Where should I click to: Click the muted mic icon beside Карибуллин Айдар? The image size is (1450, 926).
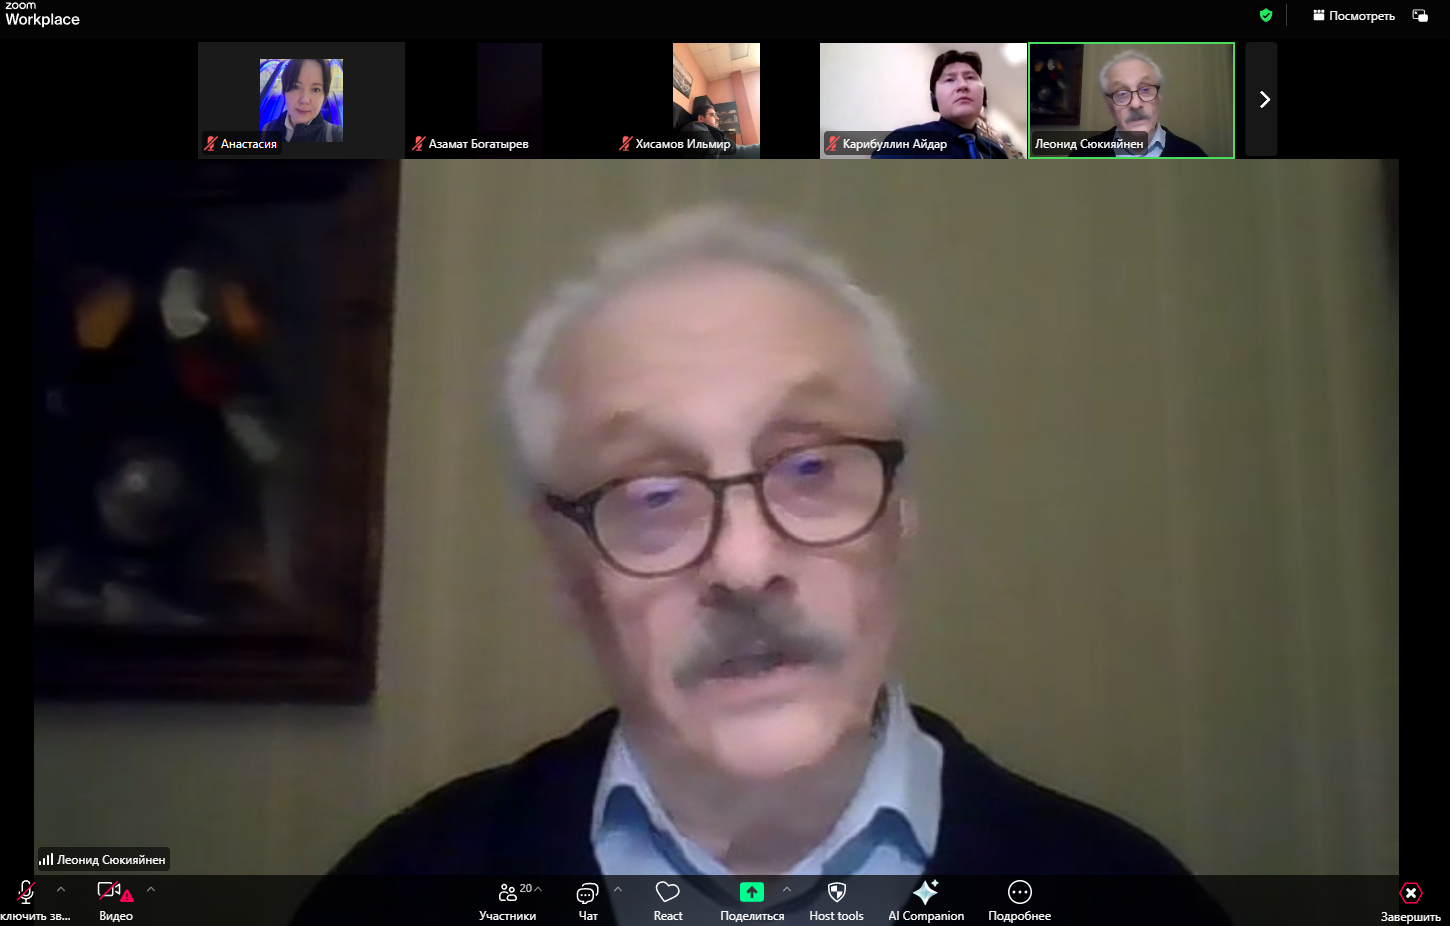(833, 144)
